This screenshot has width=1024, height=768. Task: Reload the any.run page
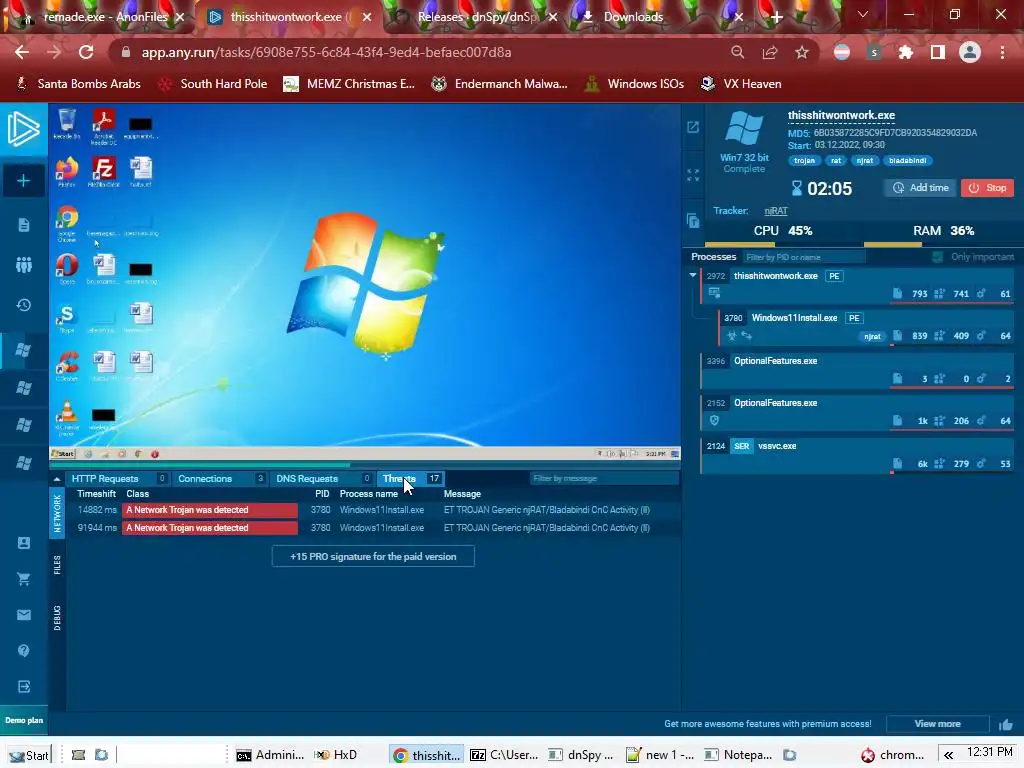[86, 52]
